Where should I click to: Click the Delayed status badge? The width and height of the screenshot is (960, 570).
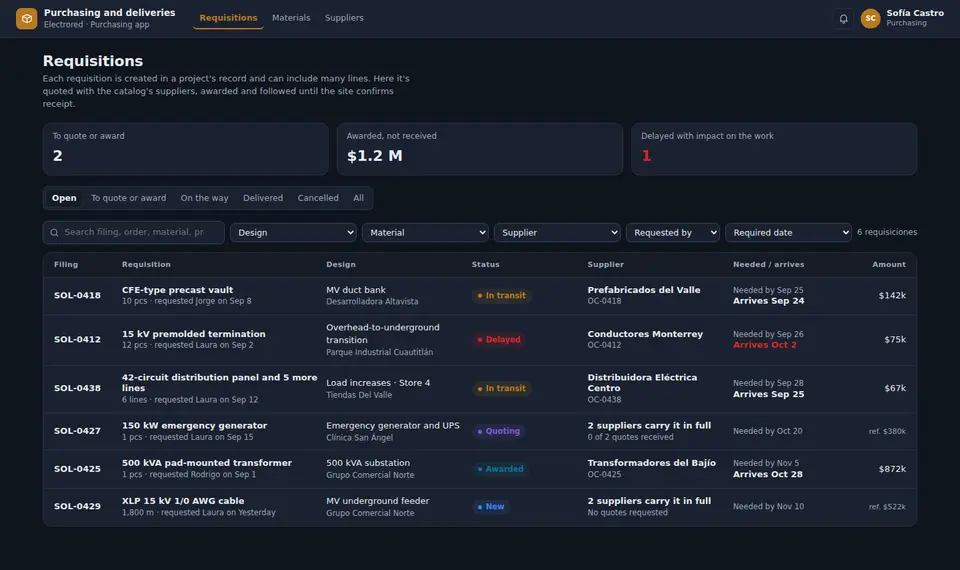click(499, 340)
